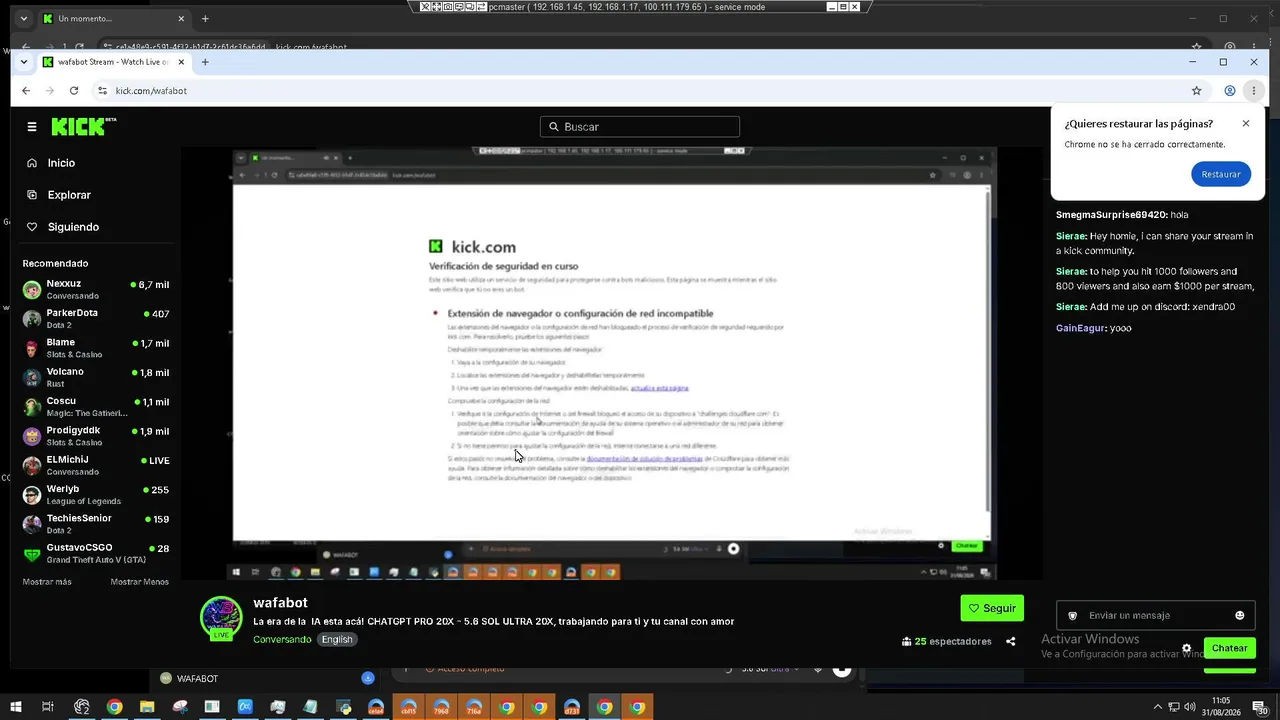Click the Coscu channel avatar
Viewport: 1280px width, 720px height.
coord(32,407)
